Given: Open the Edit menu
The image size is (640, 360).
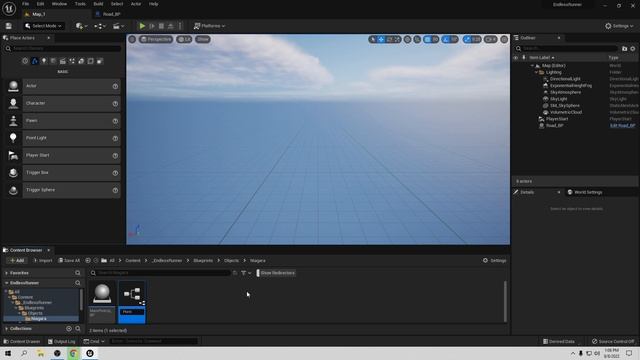Looking at the screenshot, I should [x=40, y=4].
